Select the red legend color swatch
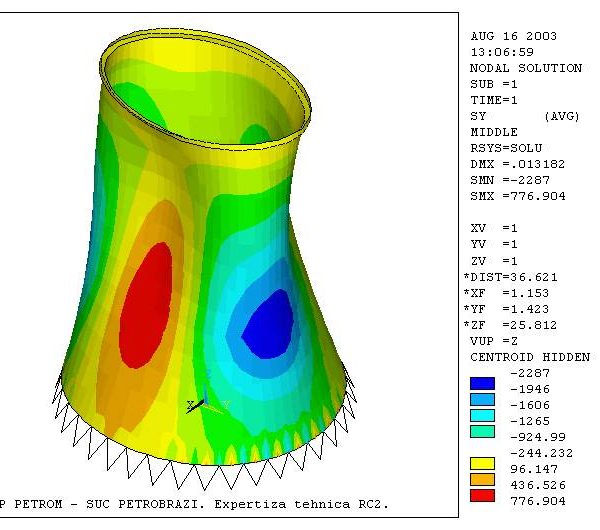 pos(482,493)
